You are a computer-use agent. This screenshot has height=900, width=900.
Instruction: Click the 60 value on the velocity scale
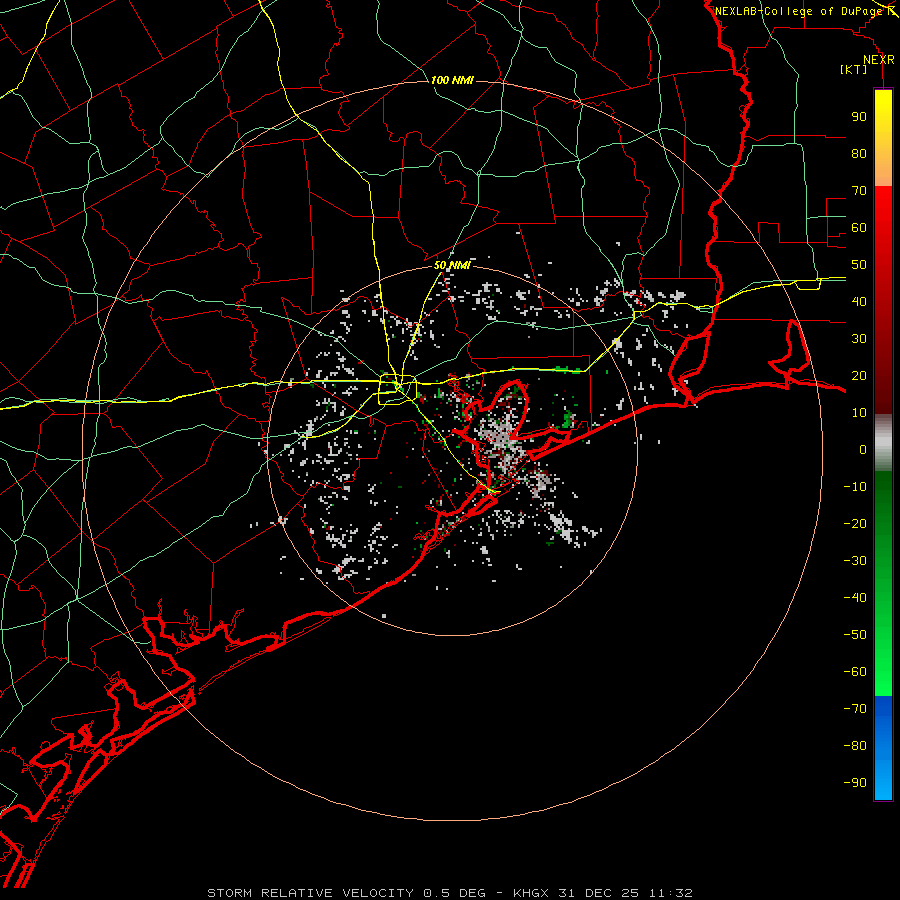pyautogui.click(x=859, y=227)
